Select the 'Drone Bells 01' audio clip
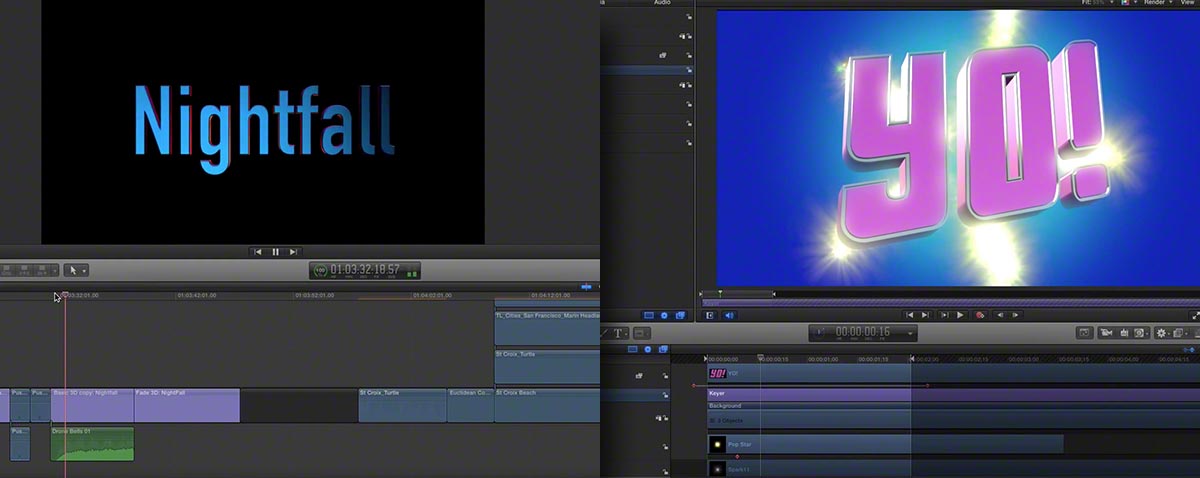This screenshot has height=478, width=1200. [x=92, y=444]
